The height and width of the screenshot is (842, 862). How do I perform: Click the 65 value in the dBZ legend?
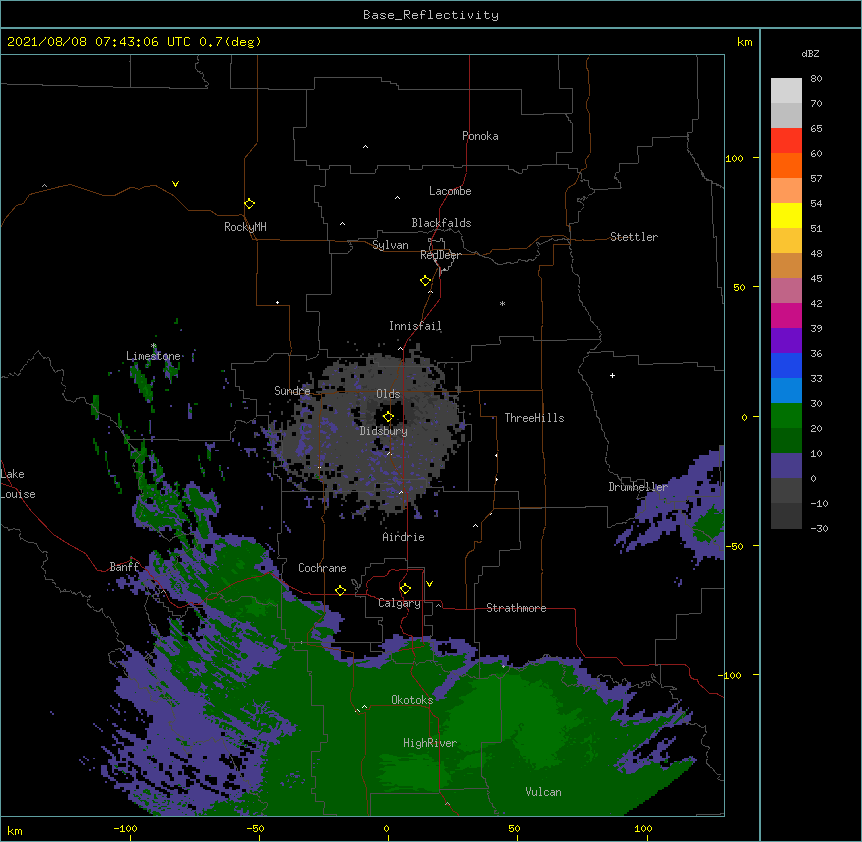816,129
